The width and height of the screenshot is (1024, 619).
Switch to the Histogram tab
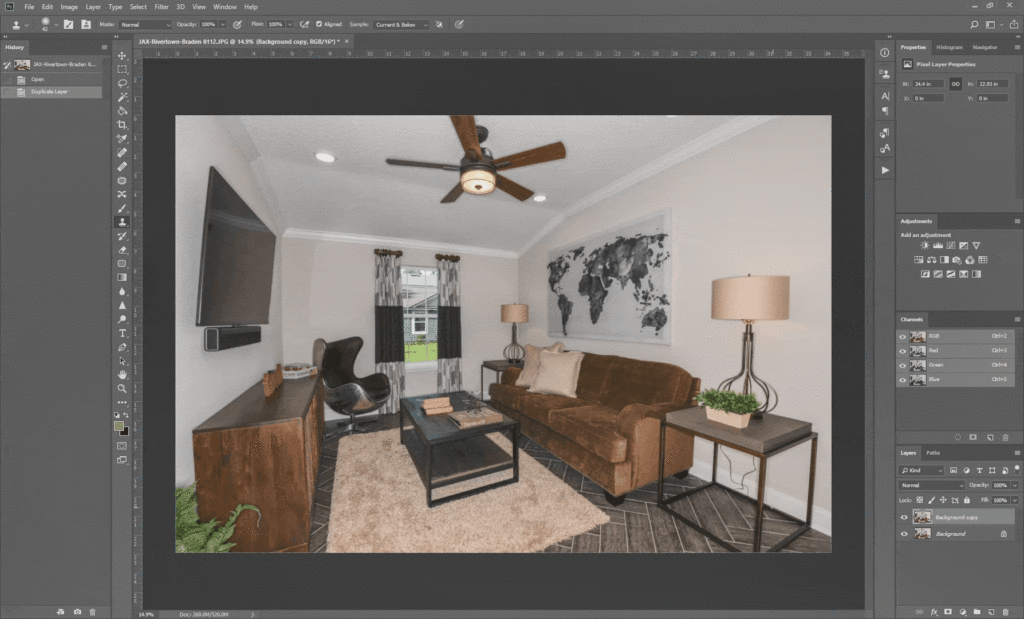coord(949,47)
